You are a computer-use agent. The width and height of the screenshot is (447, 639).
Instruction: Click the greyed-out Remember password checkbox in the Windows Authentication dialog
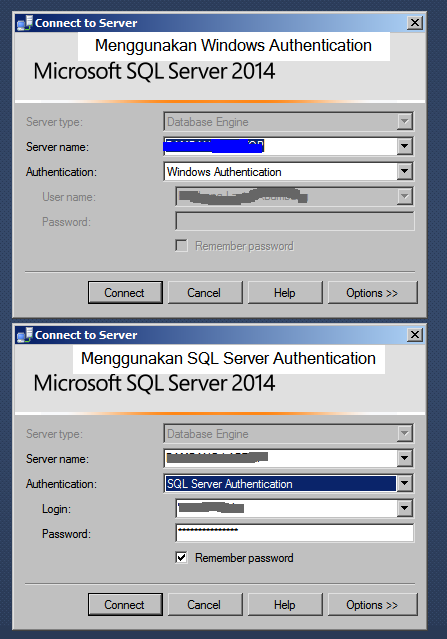coord(181,245)
